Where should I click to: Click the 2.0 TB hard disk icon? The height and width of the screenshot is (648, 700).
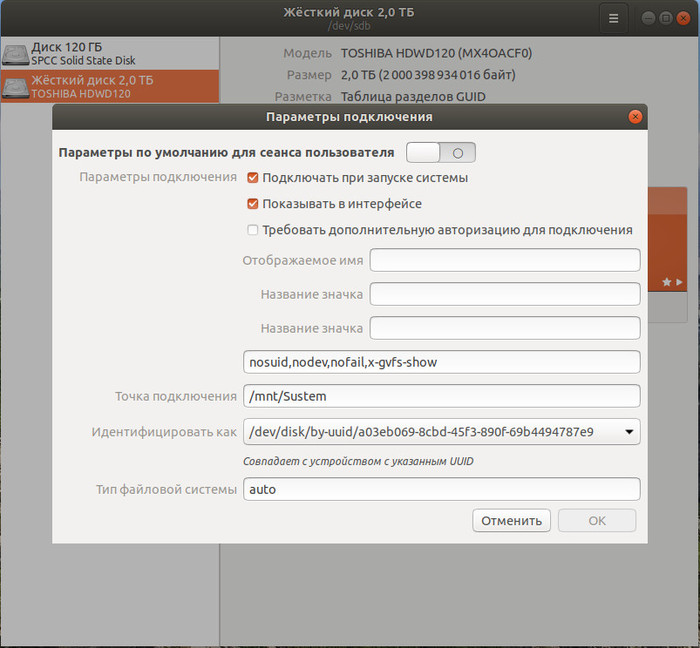pyautogui.click(x=15, y=87)
